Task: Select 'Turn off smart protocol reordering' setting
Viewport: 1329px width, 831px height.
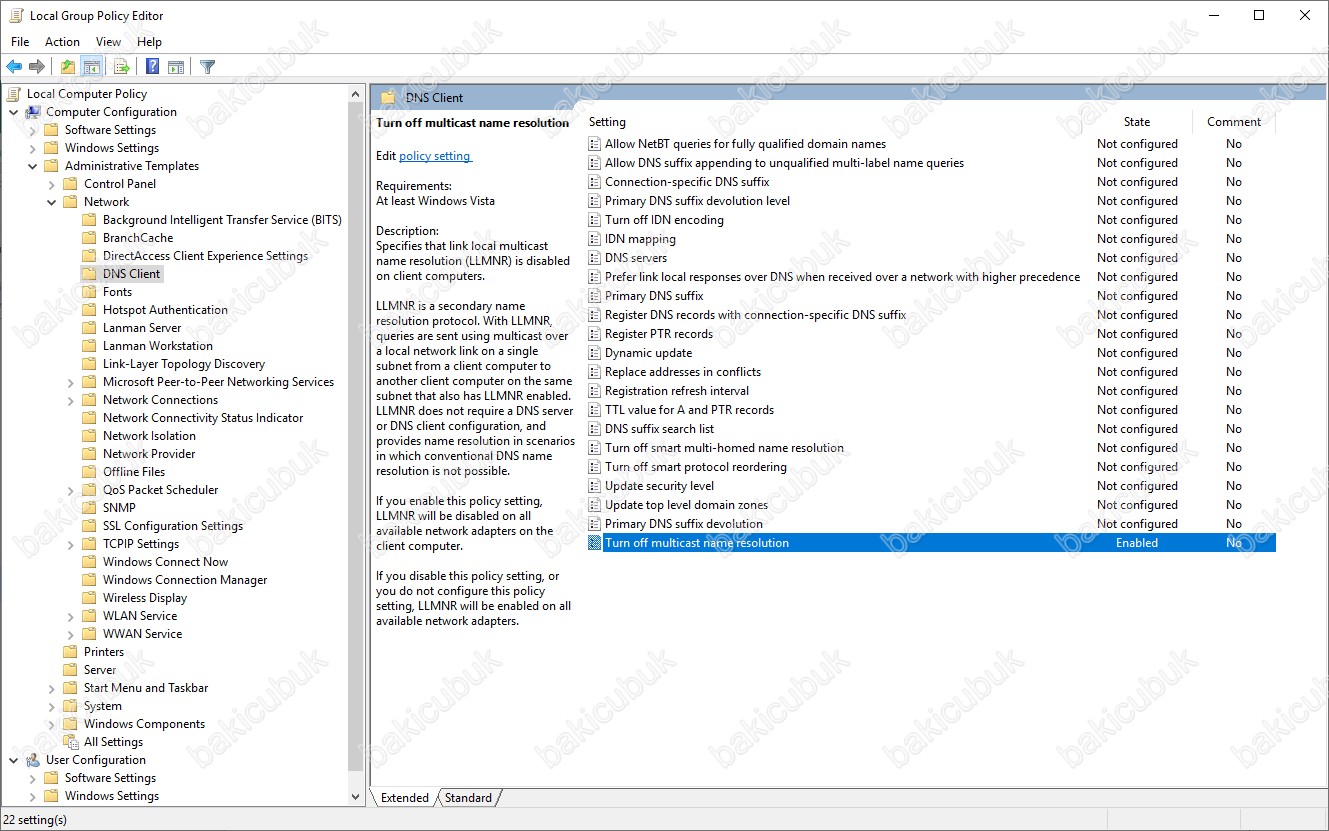Action: tap(696, 467)
